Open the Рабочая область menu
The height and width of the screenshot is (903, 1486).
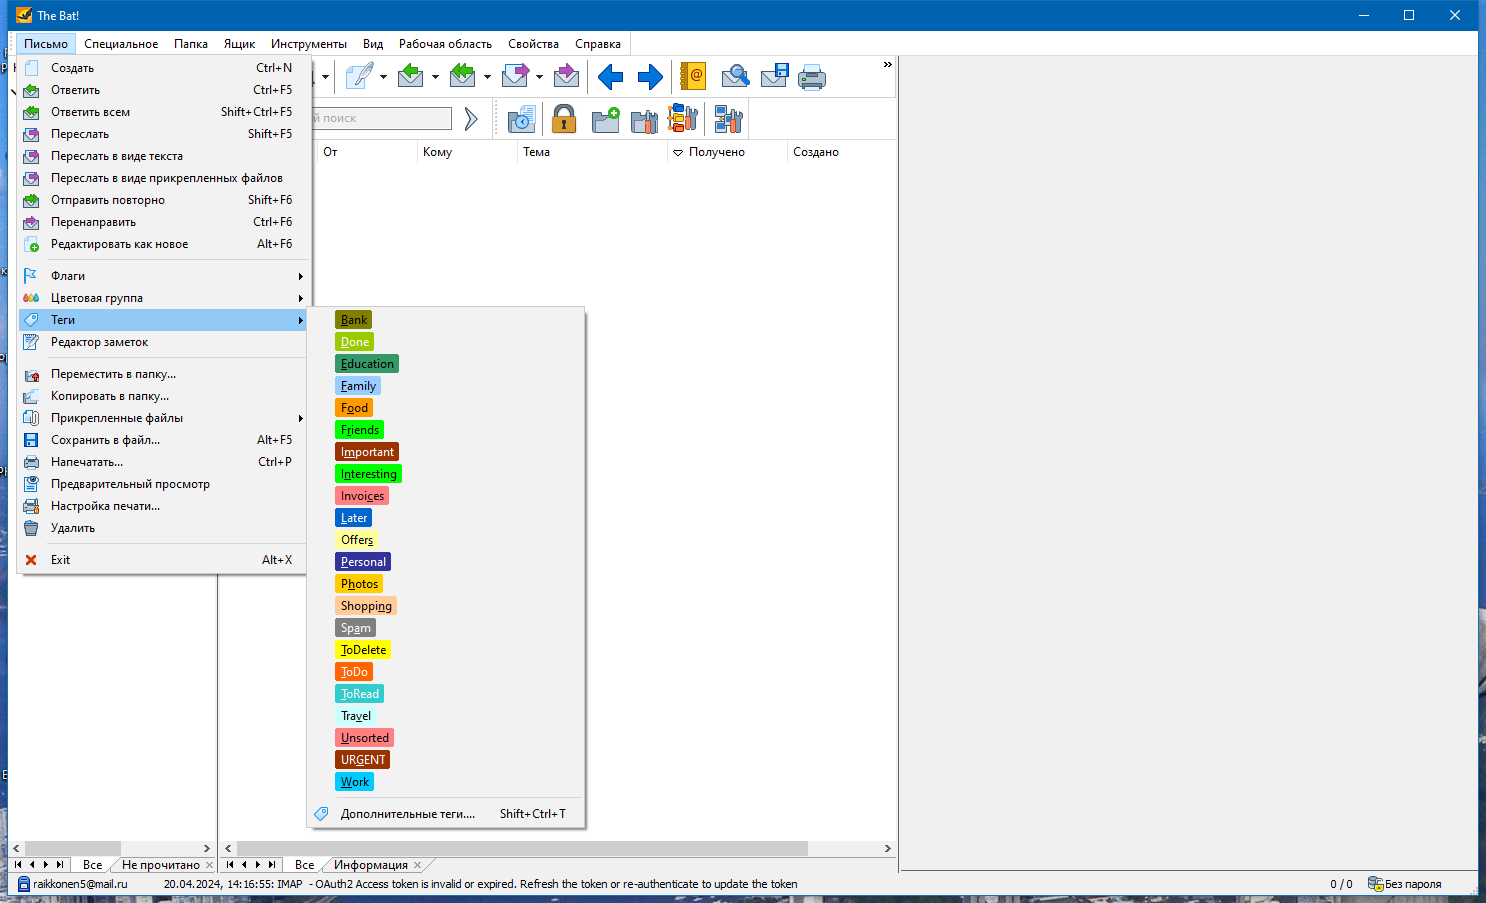[x=445, y=44]
